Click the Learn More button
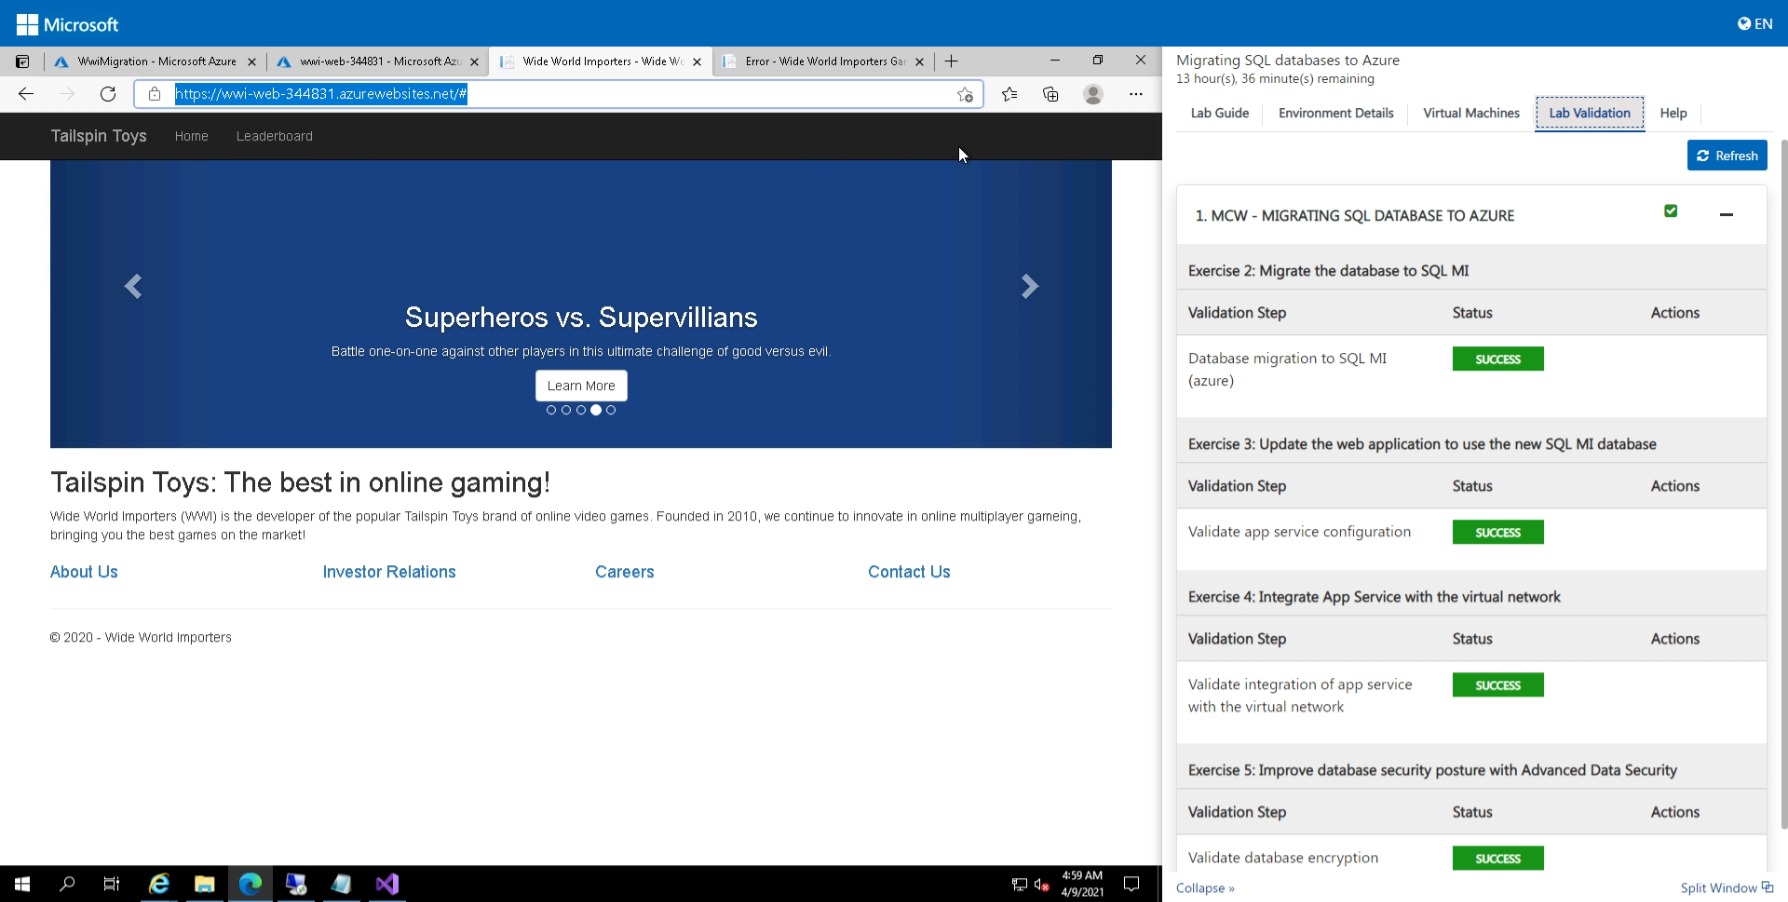This screenshot has height=902, width=1788. (x=581, y=386)
